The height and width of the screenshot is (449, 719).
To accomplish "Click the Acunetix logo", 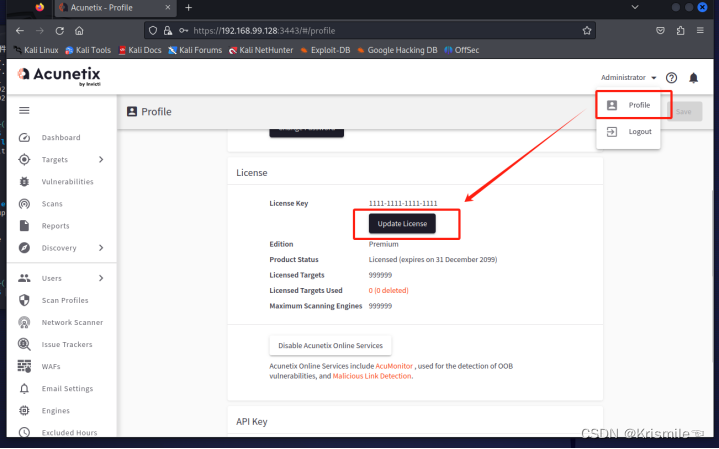I will 59,76.
